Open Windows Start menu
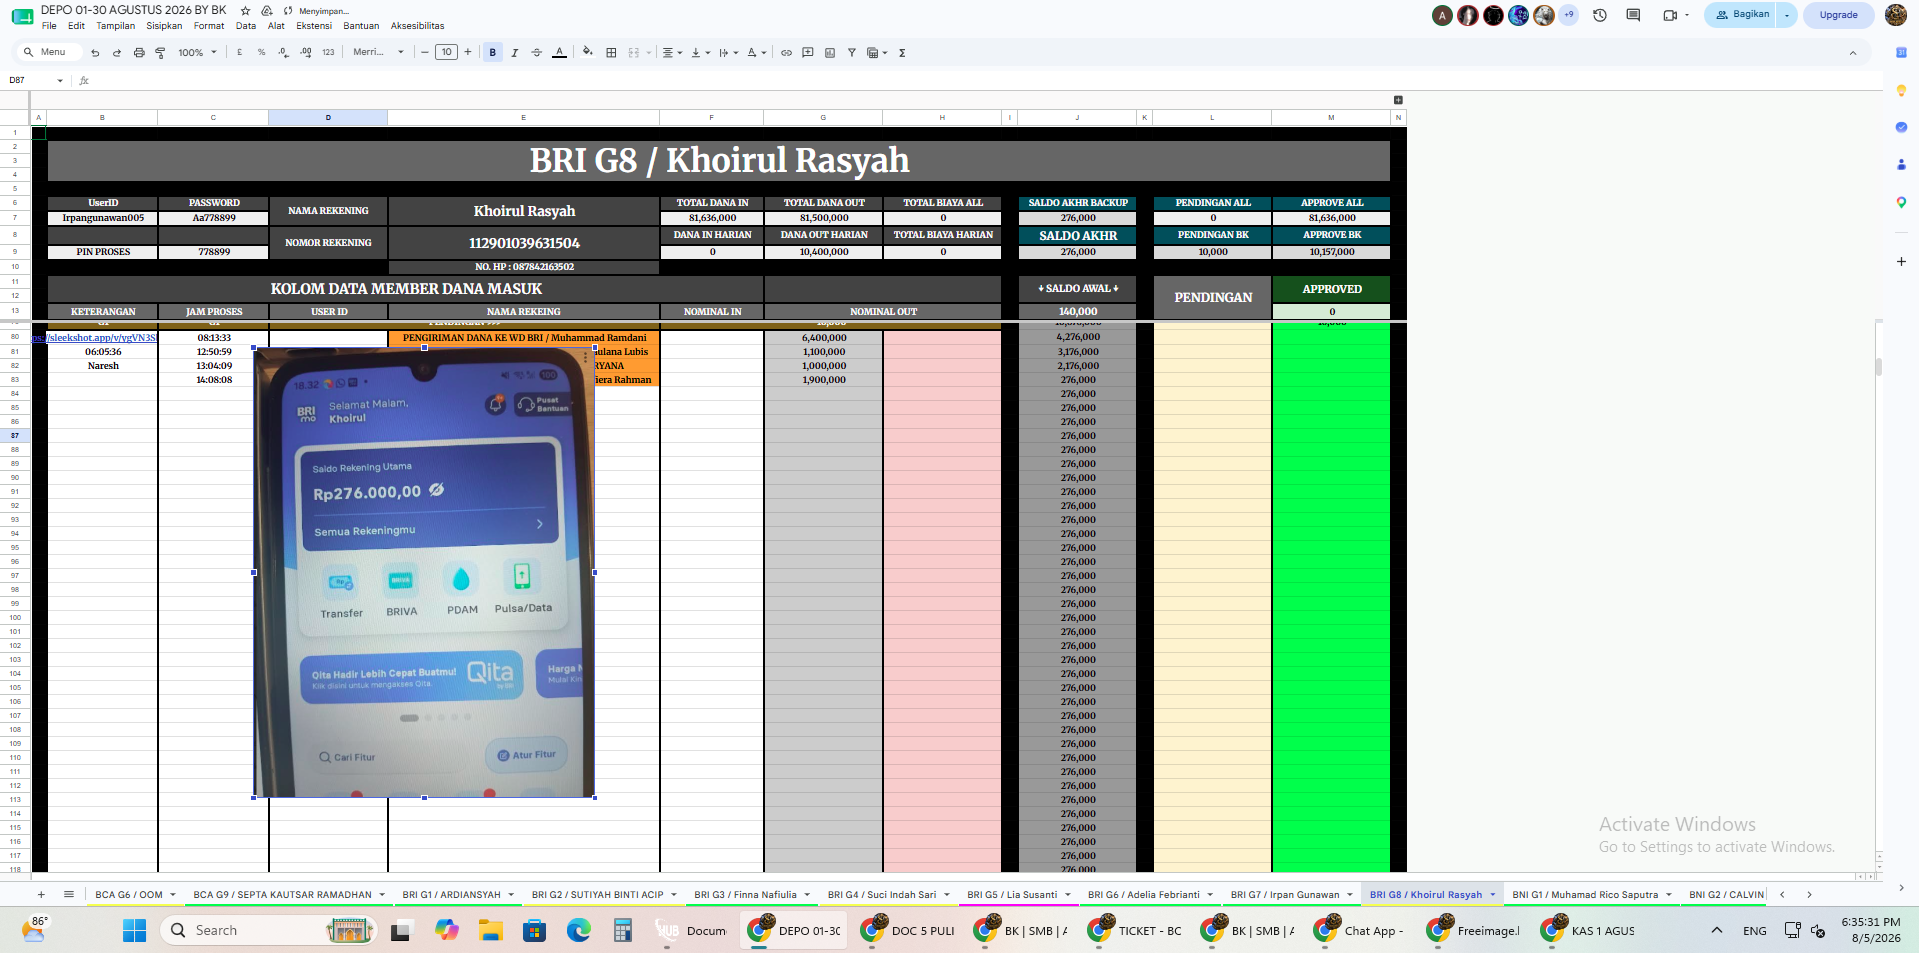The image size is (1919, 953). click(134, 931)
